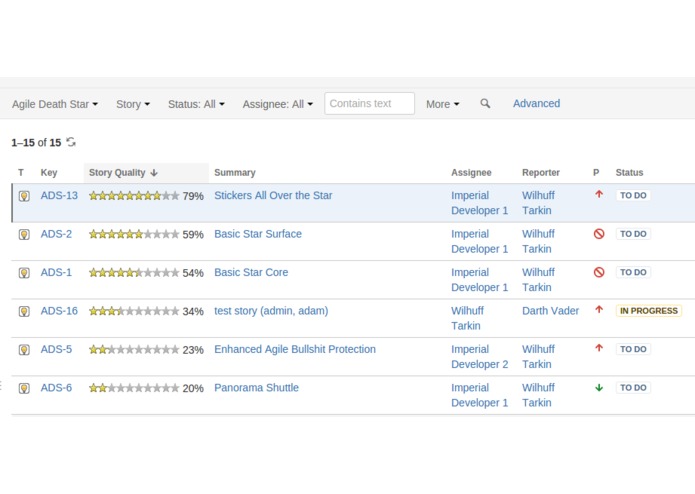Sort by Summary column header
The image size is (695, 494).
[235, 173]
